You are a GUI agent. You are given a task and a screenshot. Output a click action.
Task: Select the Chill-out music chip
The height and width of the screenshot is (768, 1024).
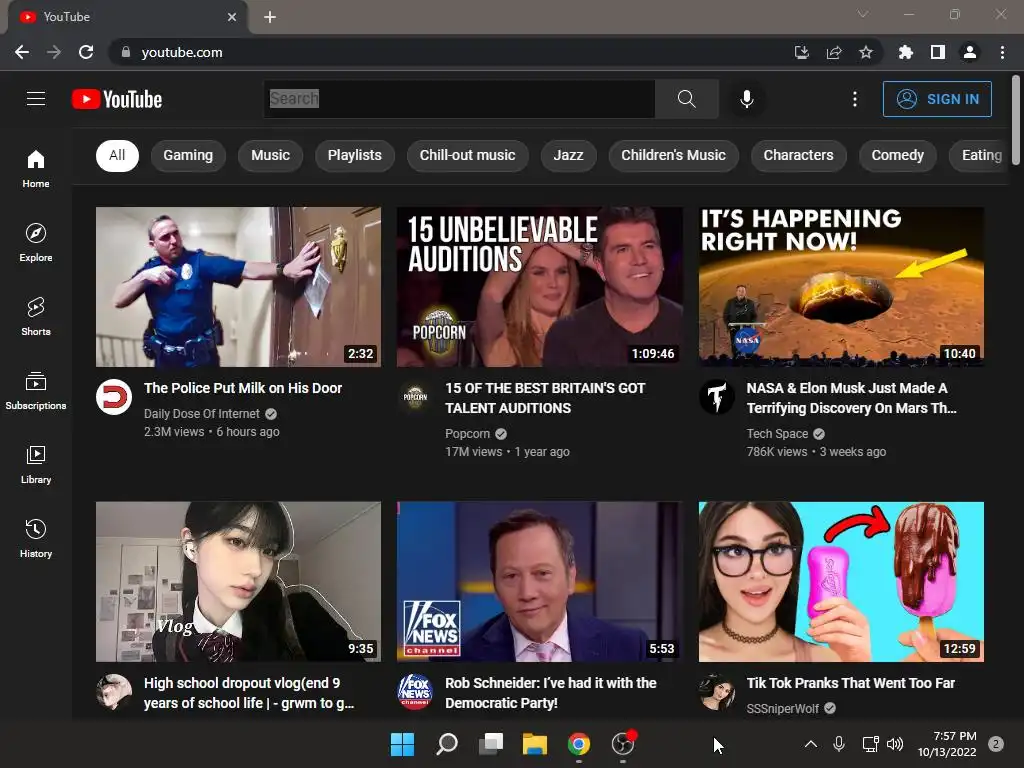click(x=468, y=155)
